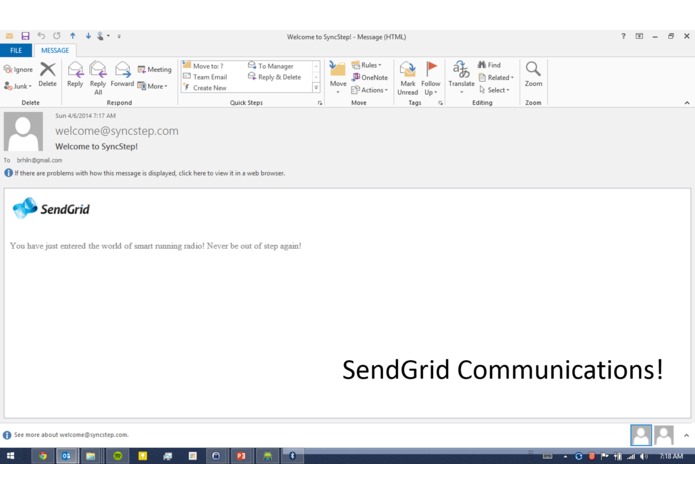Click the Zoom magnifier
Viewport: 695px width, 494px height.
(533, 74)
